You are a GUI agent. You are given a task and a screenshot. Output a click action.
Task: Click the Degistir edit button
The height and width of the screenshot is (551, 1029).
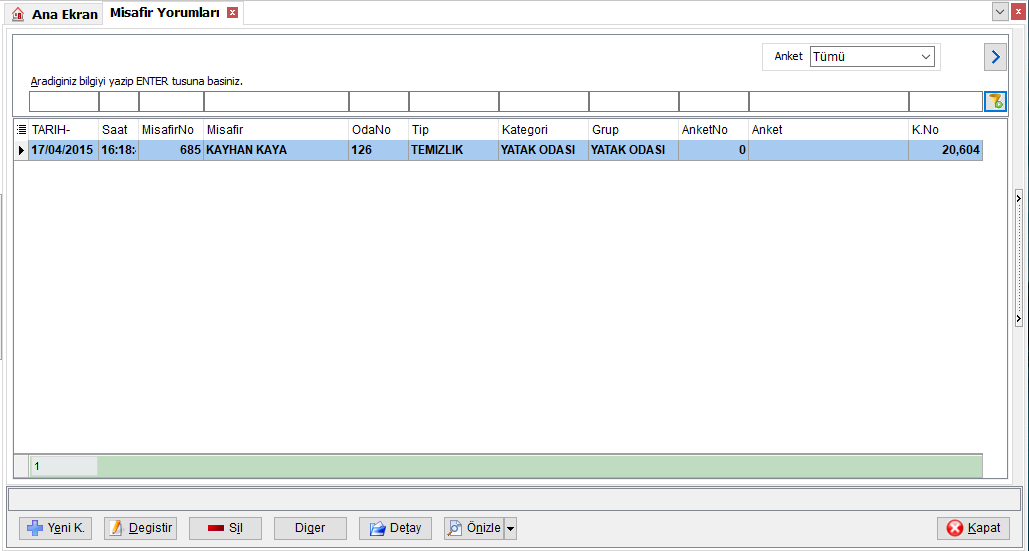[140, 528]
